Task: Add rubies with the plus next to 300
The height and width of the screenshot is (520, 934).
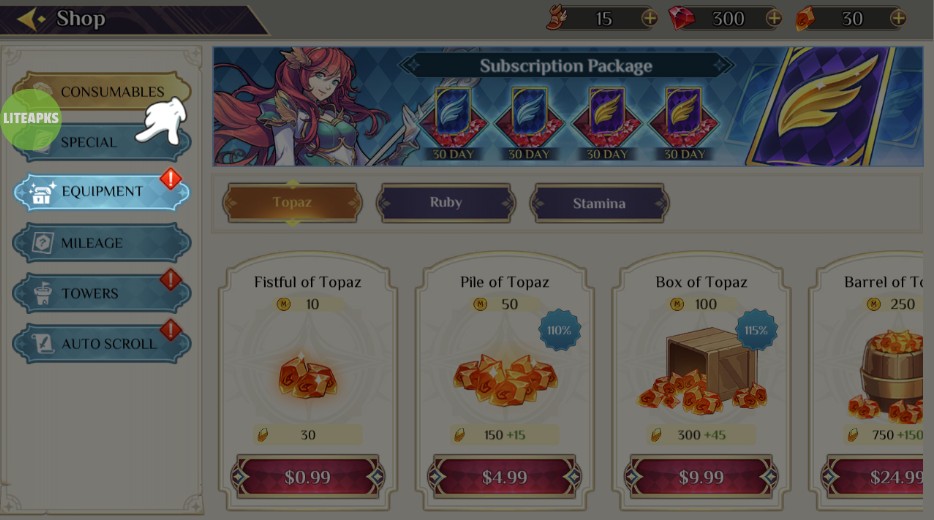Action: (x=774, y=19)
